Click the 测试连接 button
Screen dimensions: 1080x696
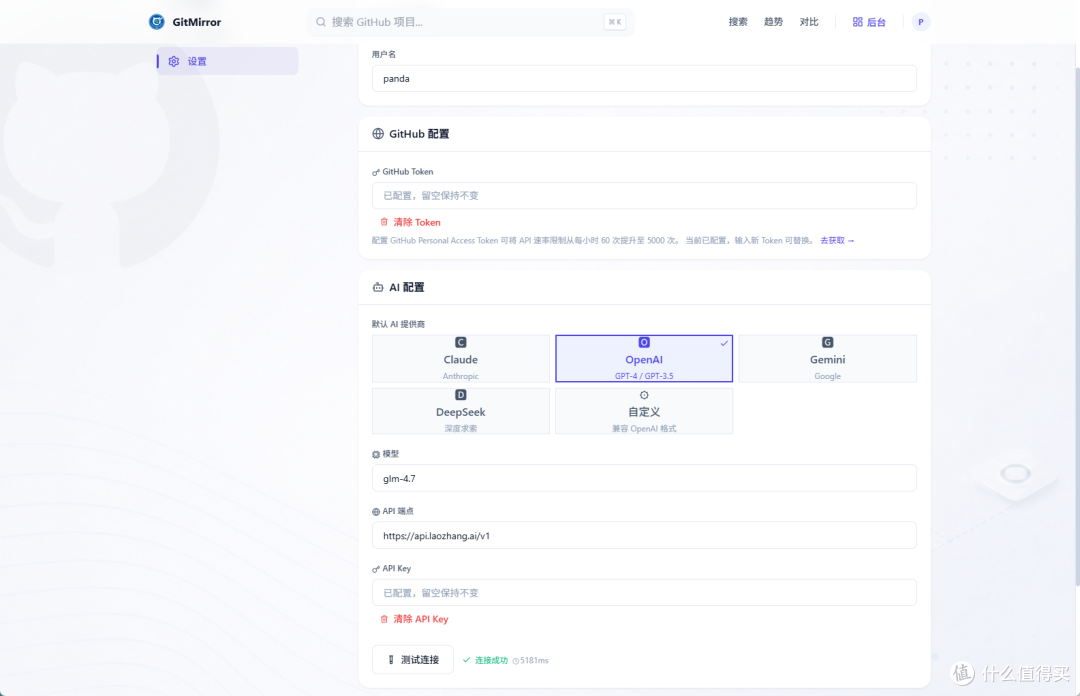[413, 659]
